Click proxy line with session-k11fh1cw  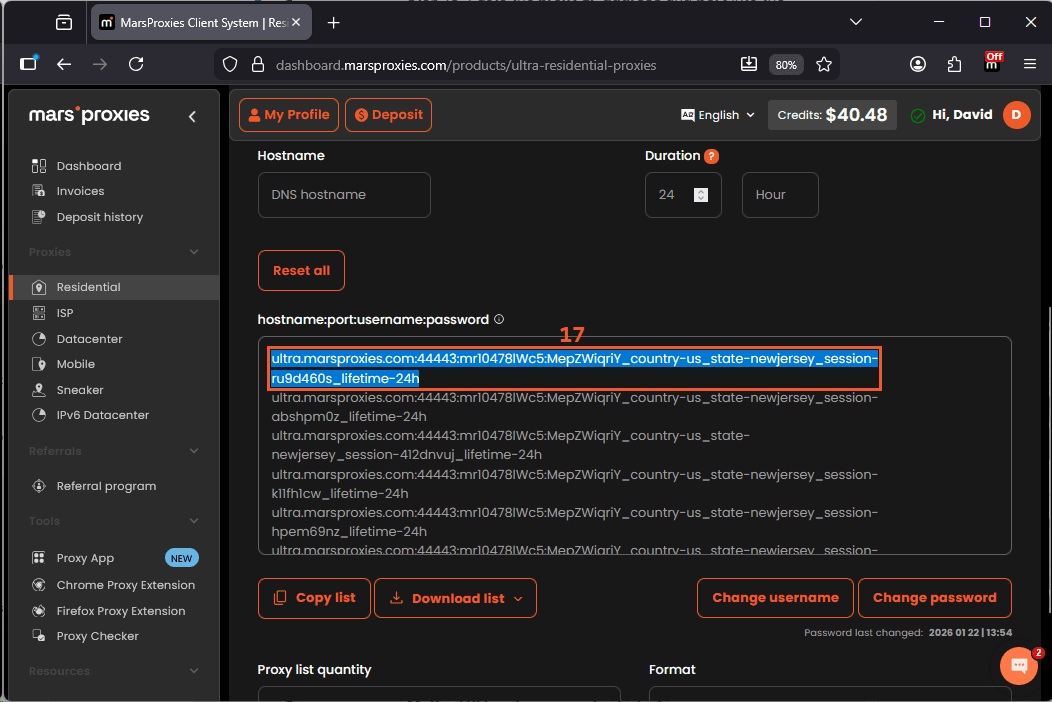tap(574, 484)
